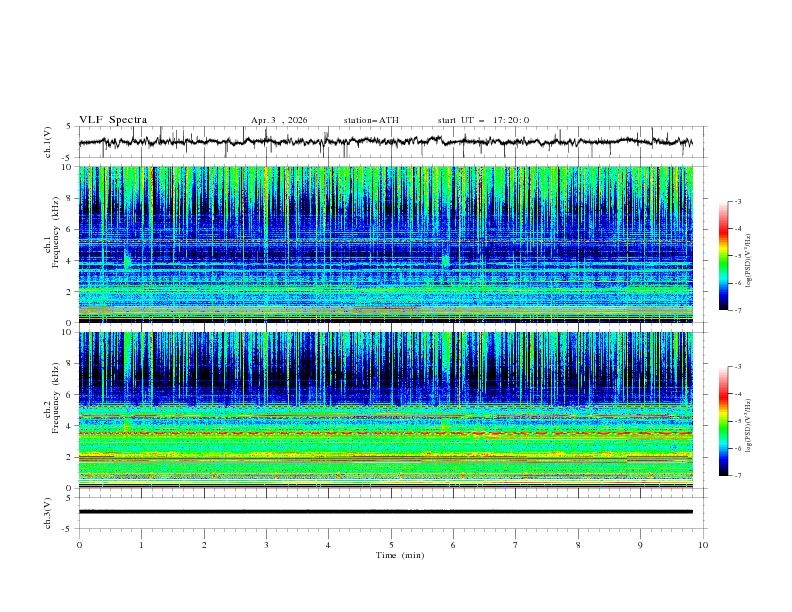Click the "2" tick on the time axis
The image size is (792, 612).
[205, 545]
